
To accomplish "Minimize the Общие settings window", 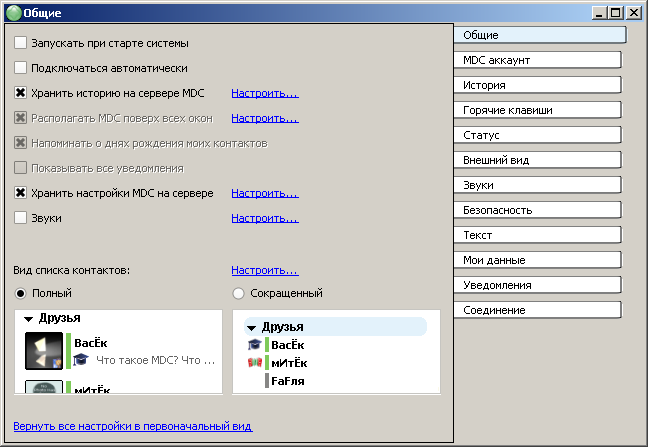I will (599, 13).
